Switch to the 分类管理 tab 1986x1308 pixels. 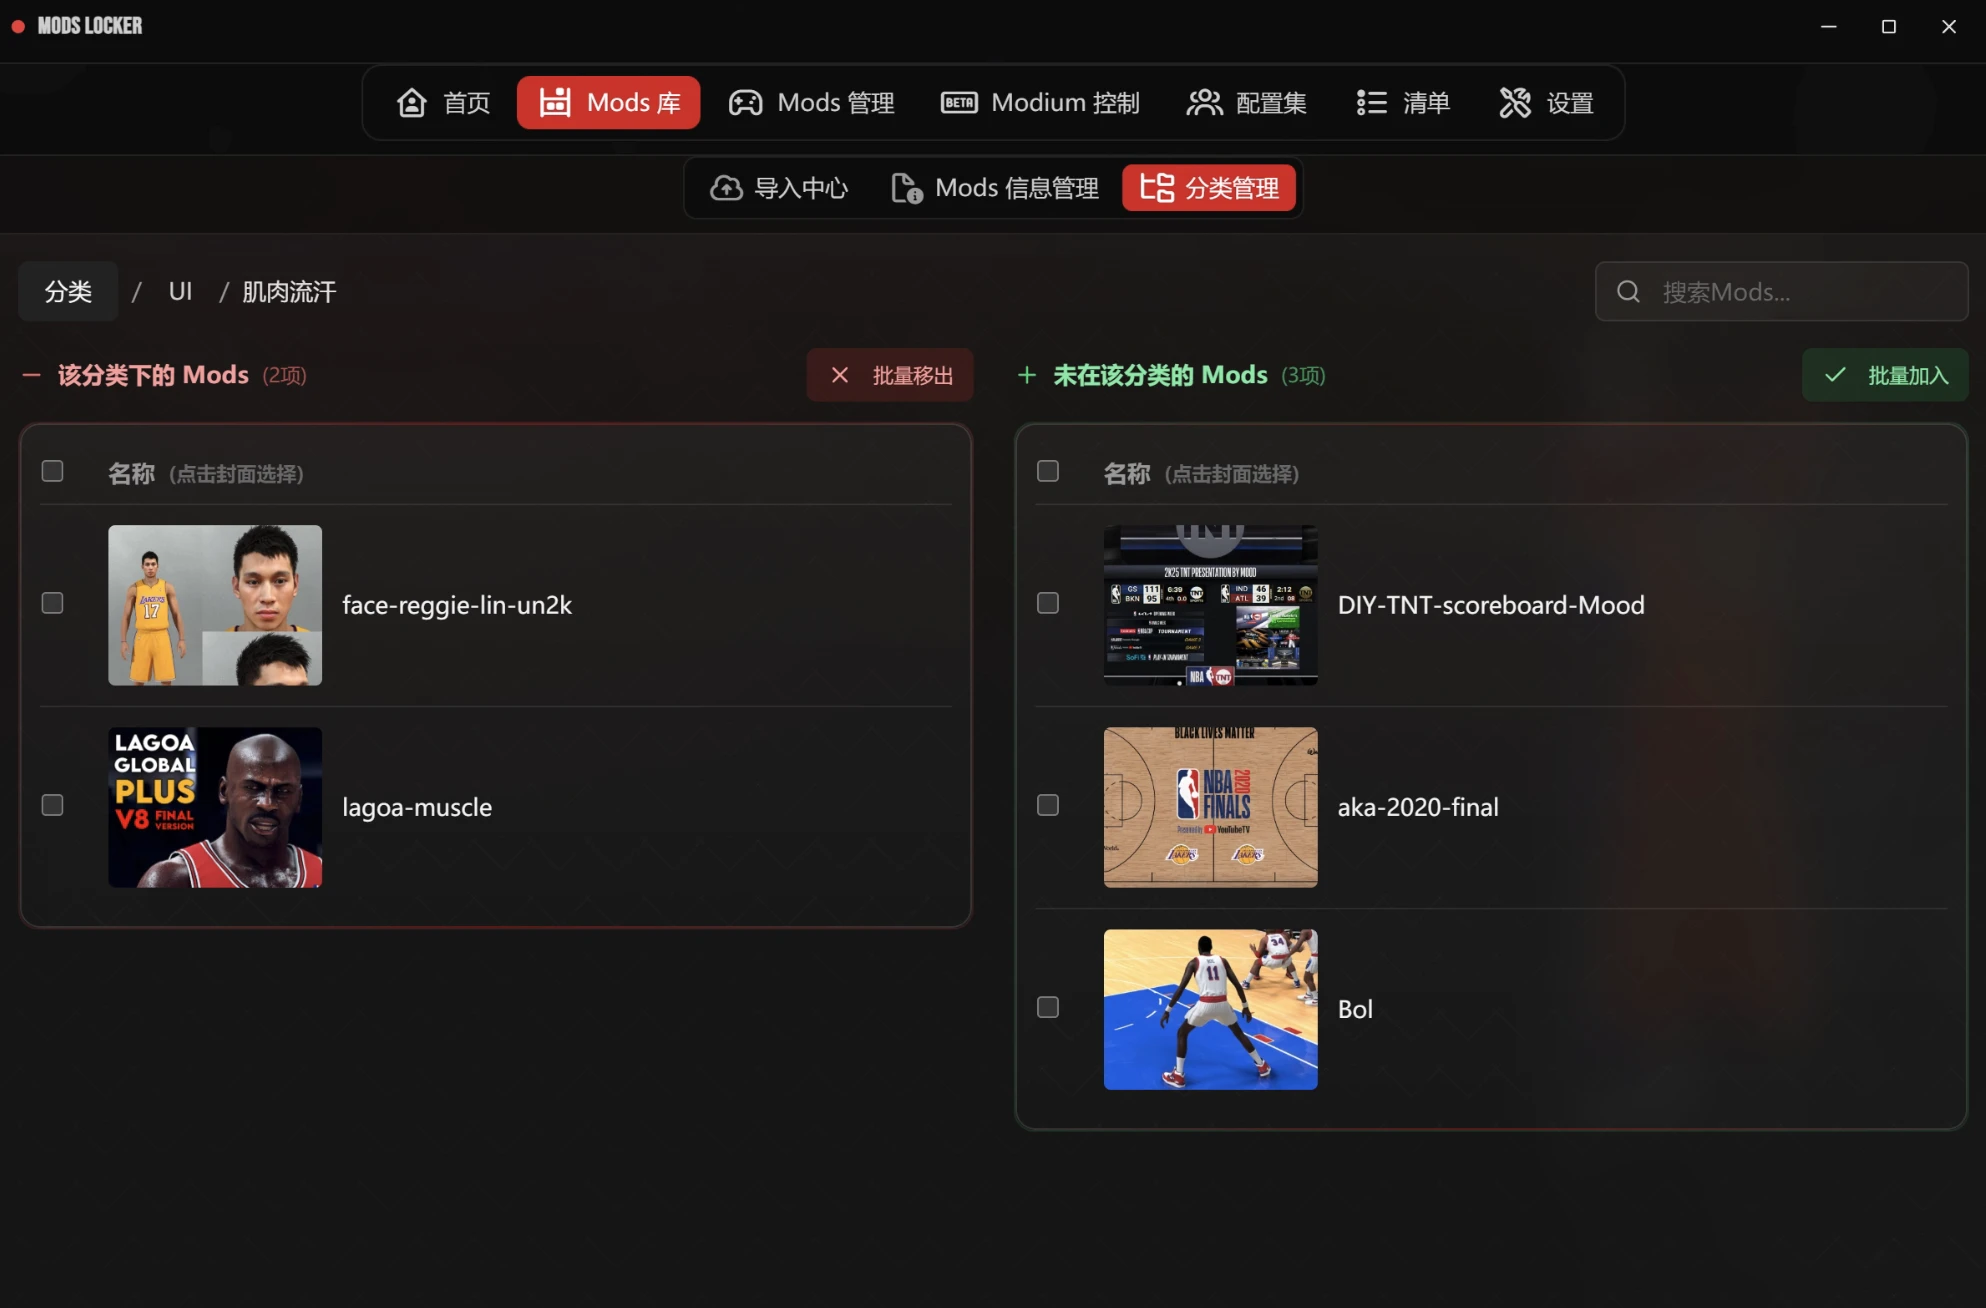coord(1209,188)
